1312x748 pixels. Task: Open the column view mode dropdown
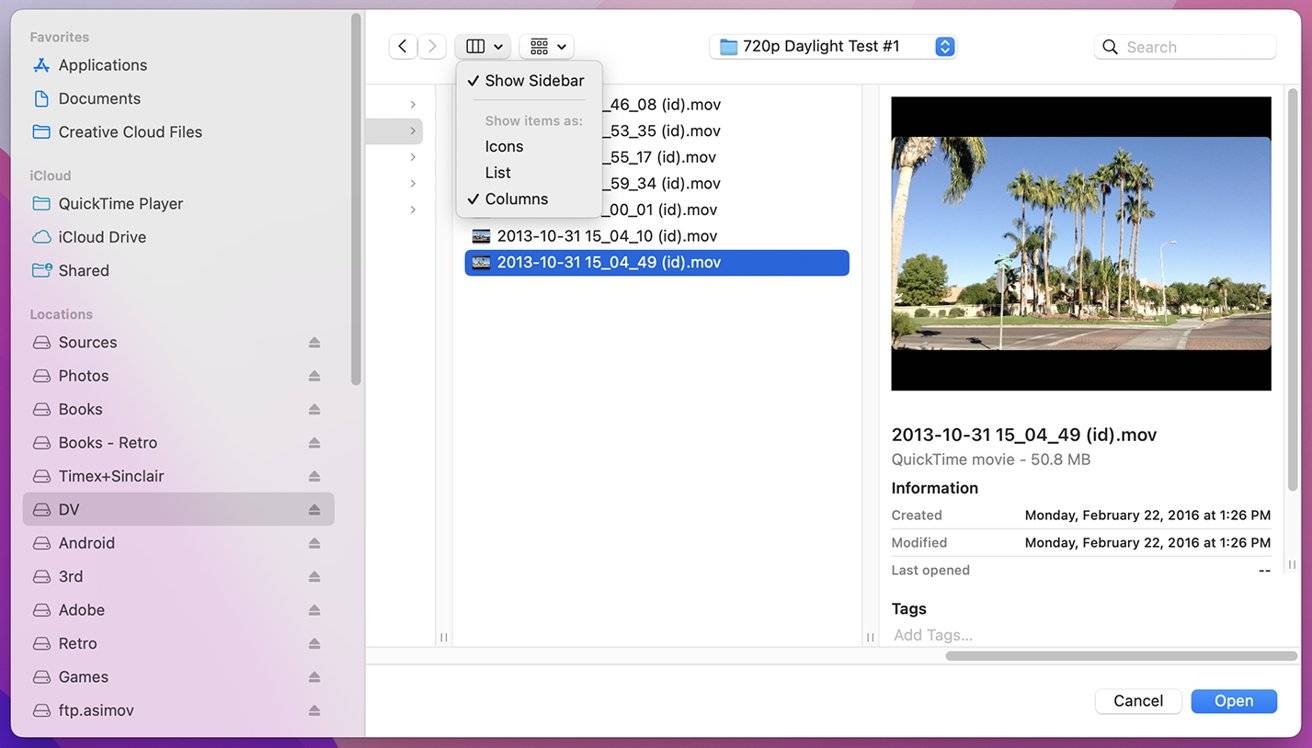point(483,46)
